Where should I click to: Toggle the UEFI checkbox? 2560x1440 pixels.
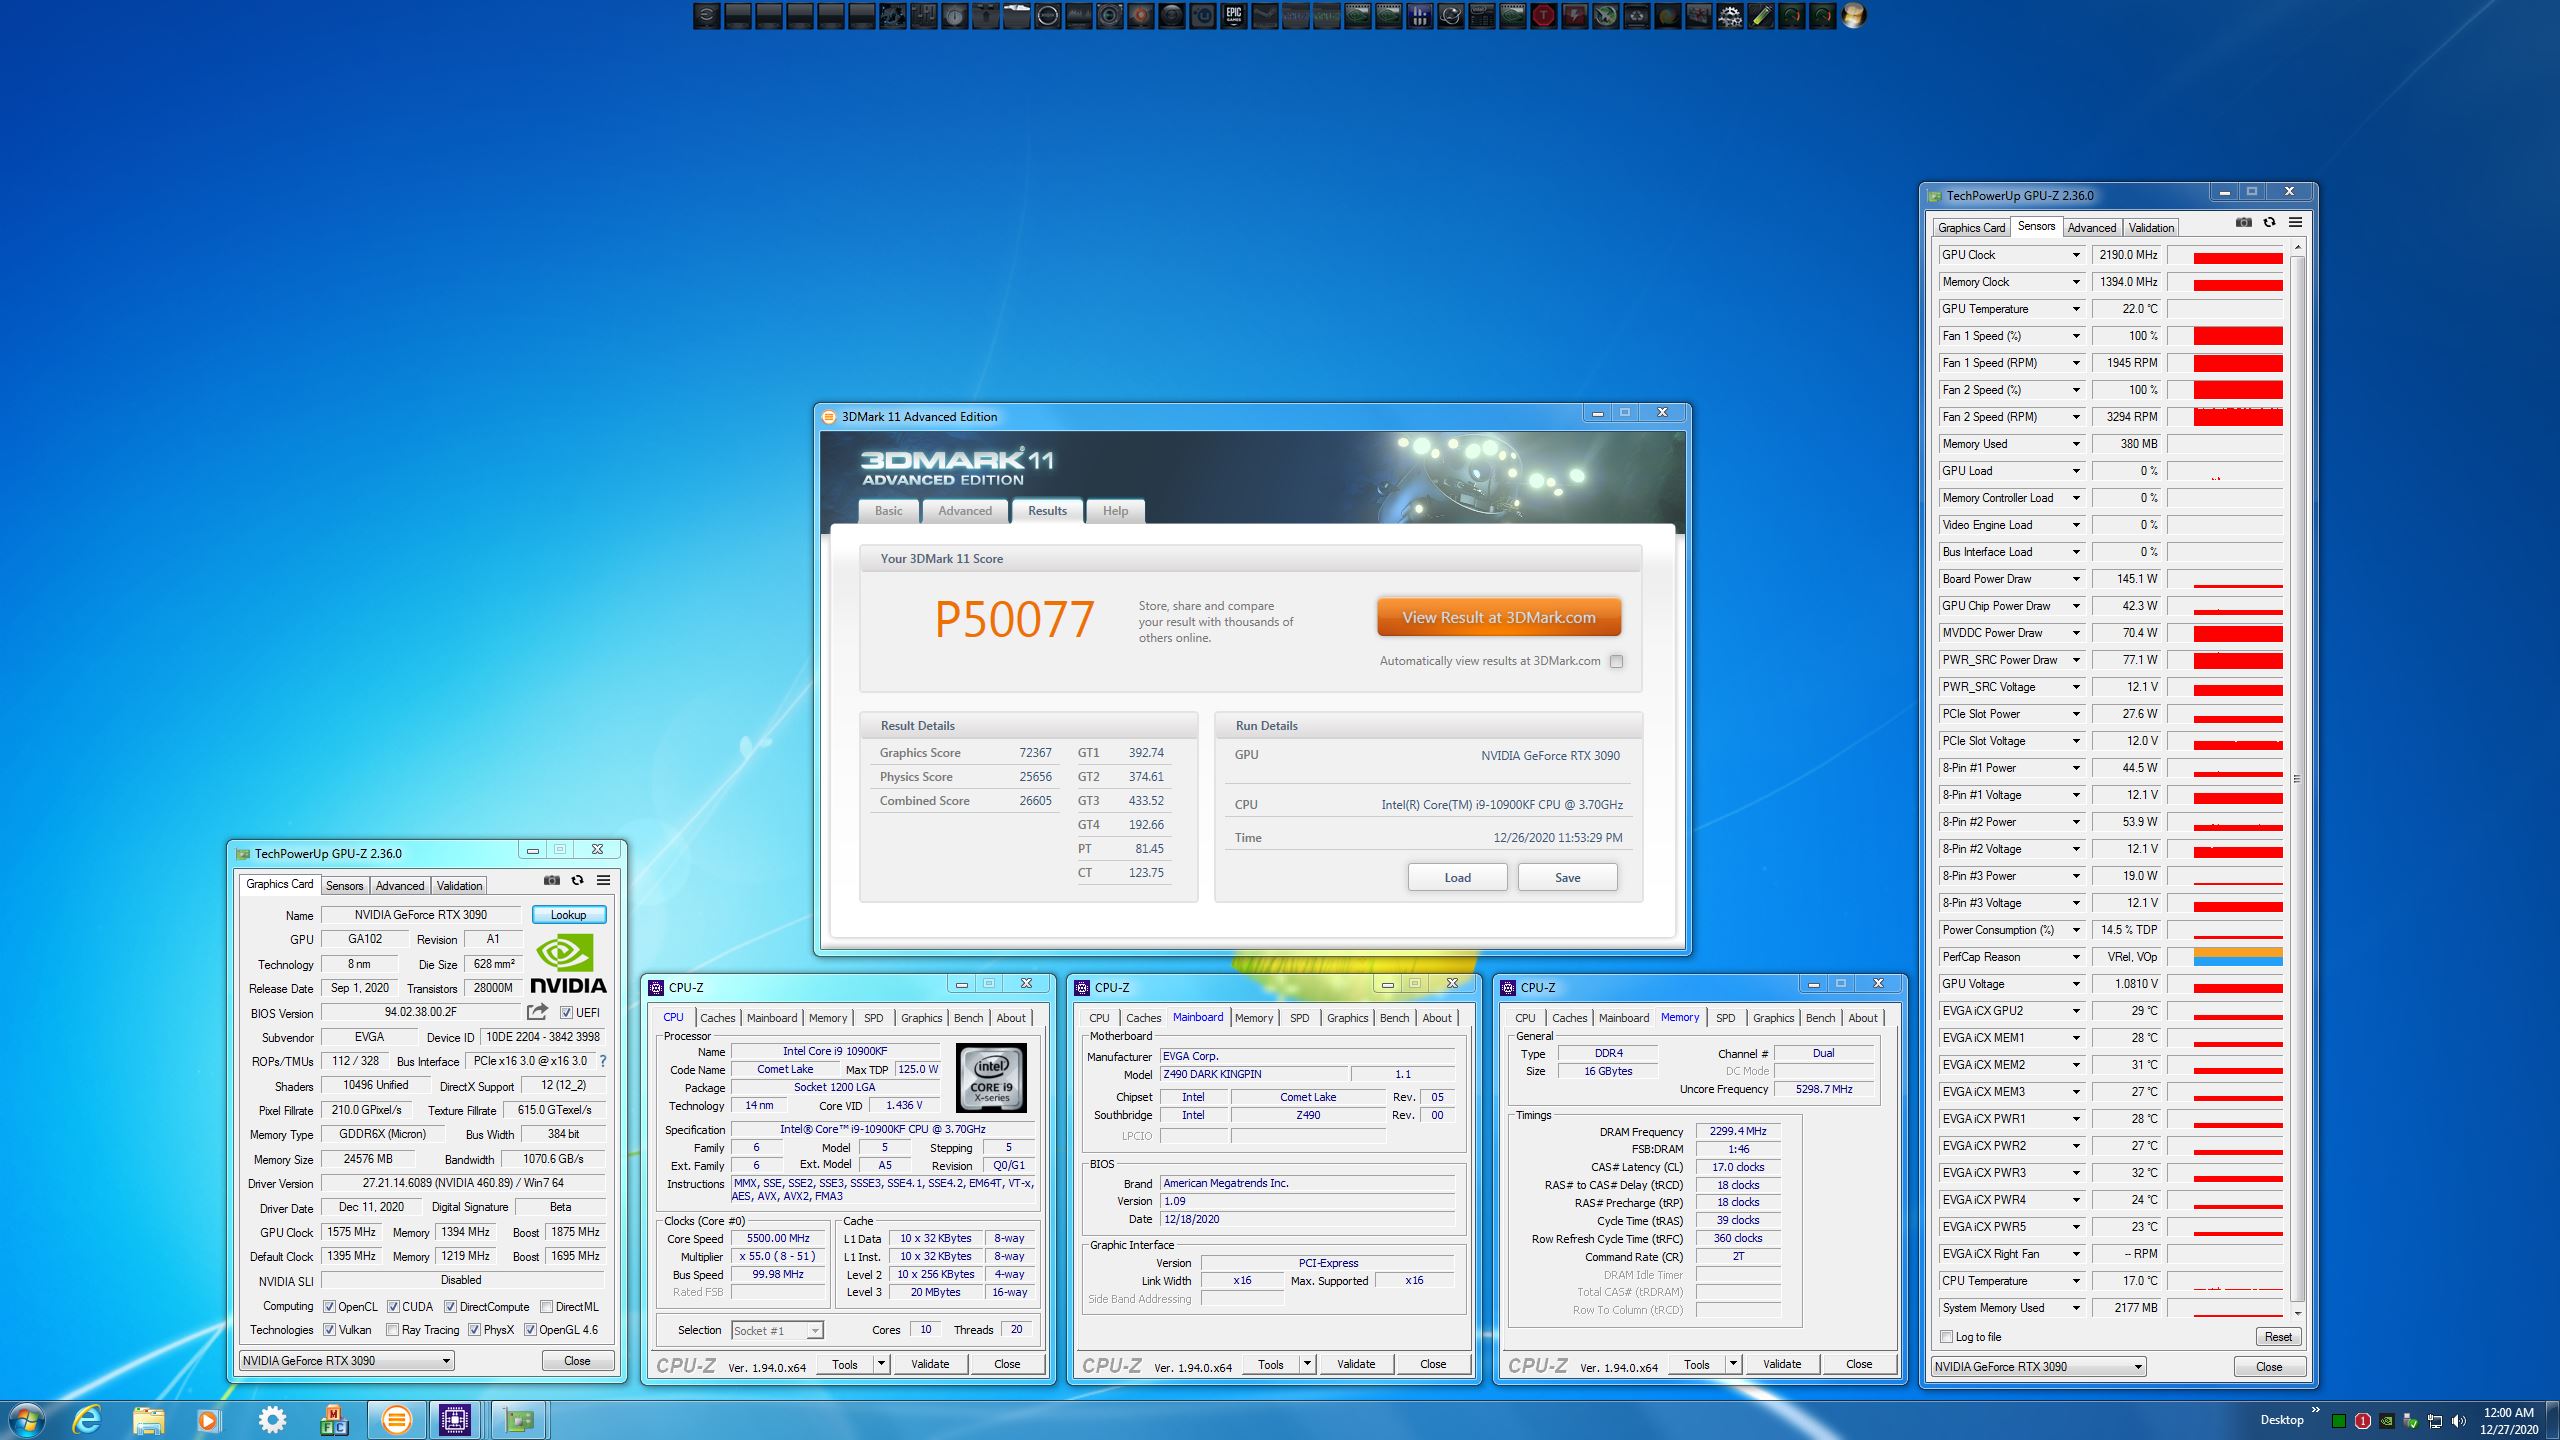[x=566, y=1012]
